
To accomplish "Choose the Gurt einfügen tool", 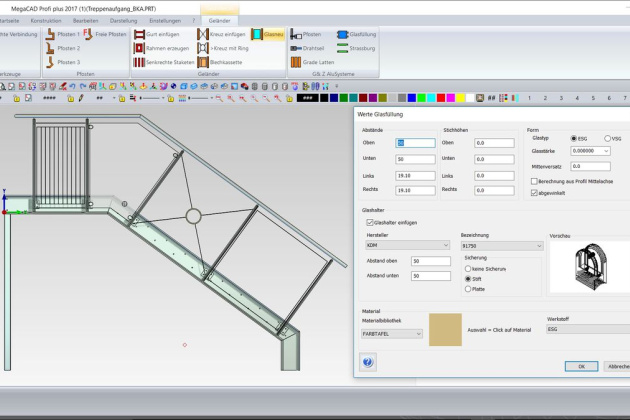I will tap(157, 34).
